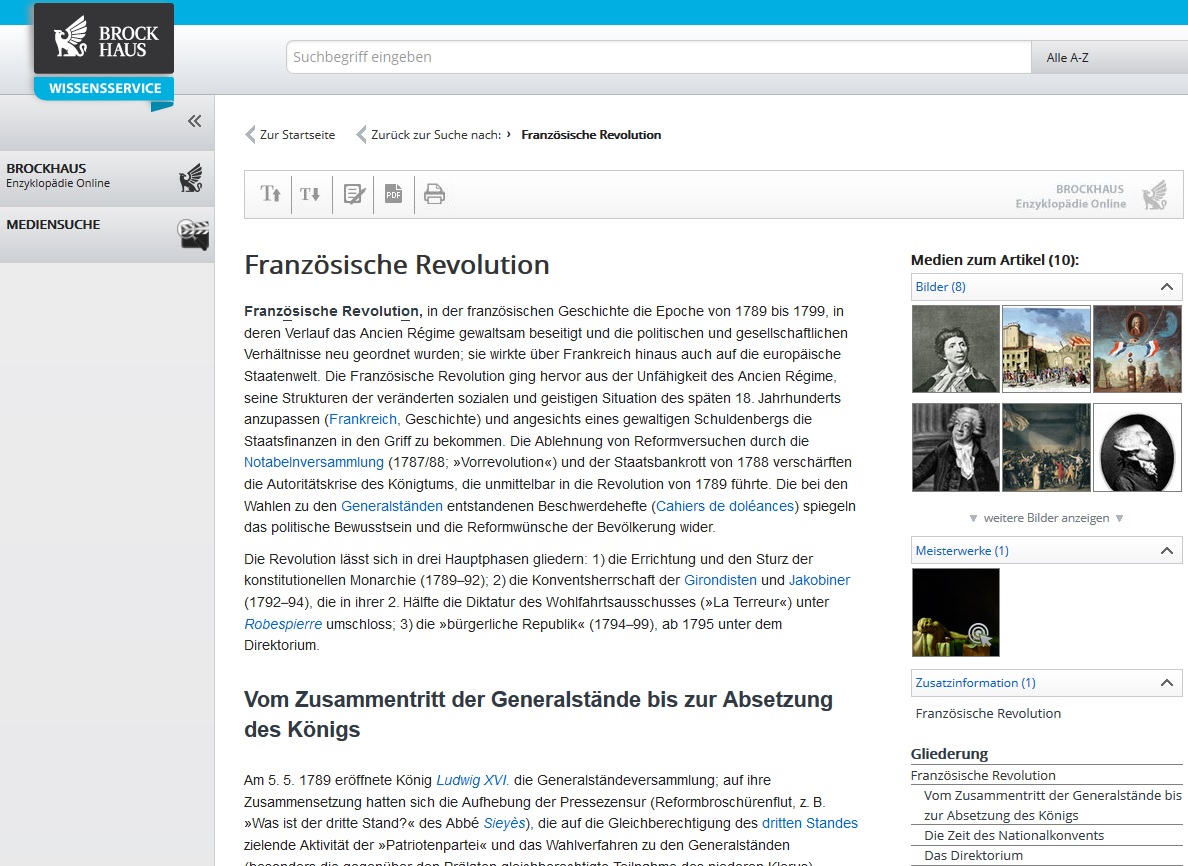The width and height of the screenshot is (1188, 866).
Task: Collapse the left sidebar with double chevron
Action: click(194, 121)
